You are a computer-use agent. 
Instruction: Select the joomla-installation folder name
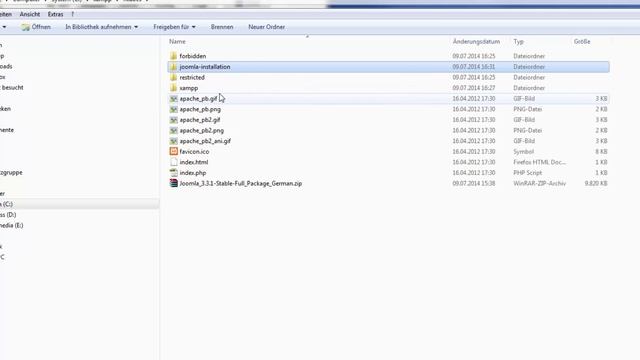(205, 67)
